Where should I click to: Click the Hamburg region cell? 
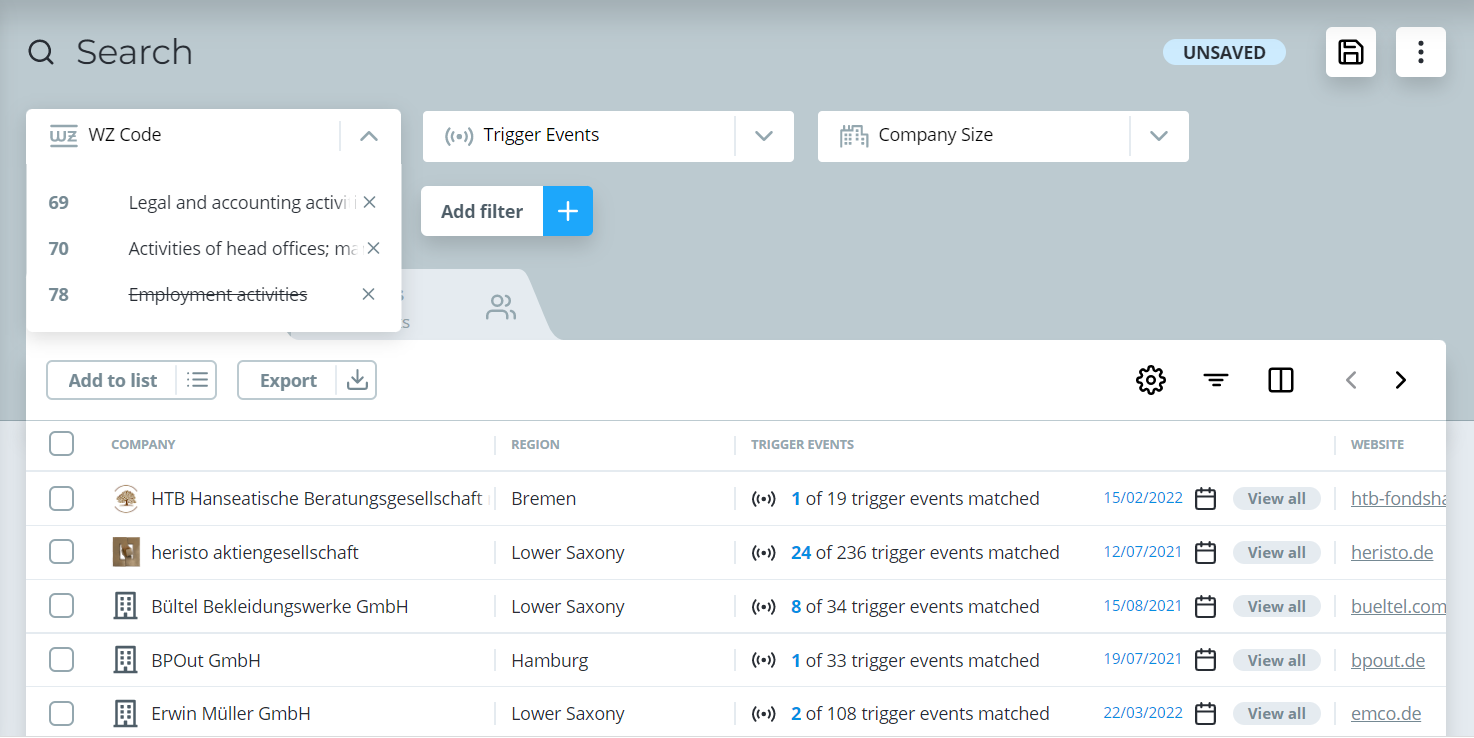point(549,660)
